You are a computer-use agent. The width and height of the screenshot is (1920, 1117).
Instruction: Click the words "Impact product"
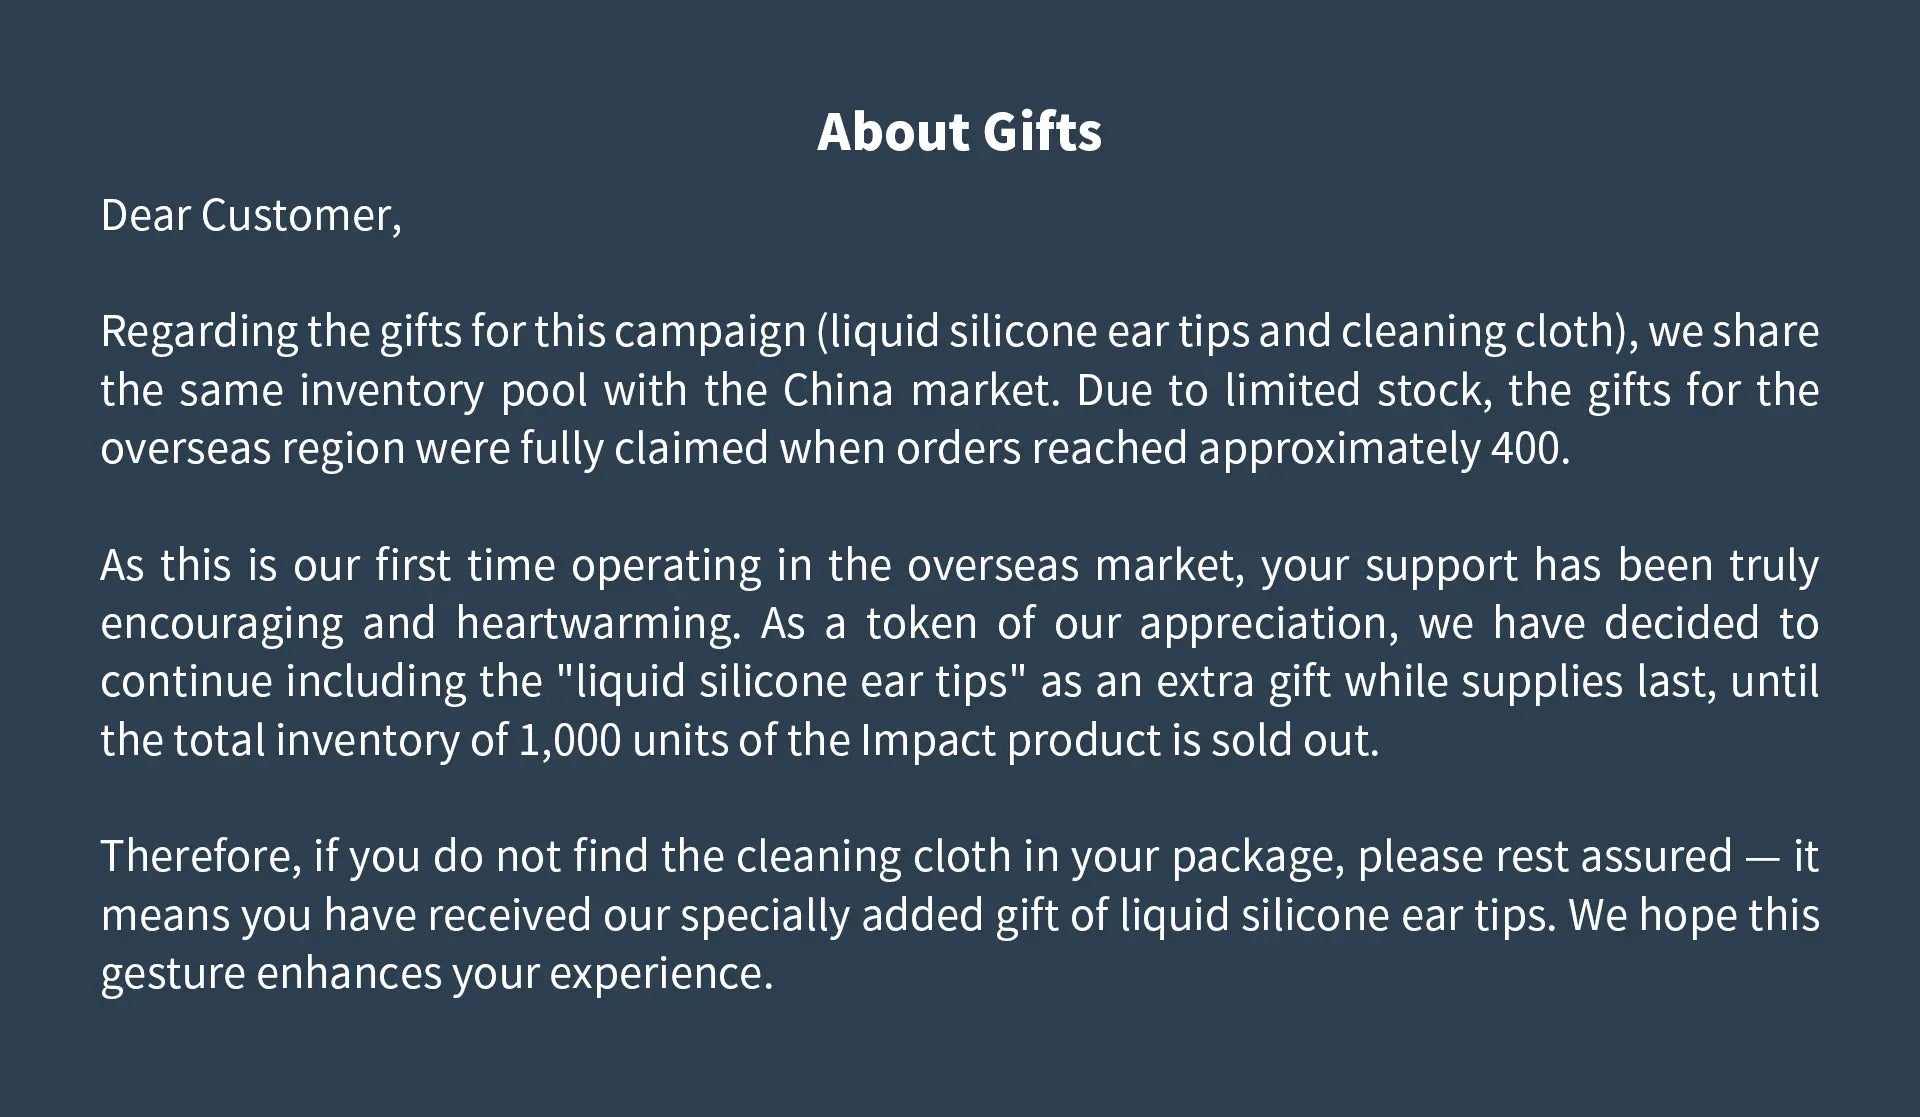pos(1012,740)
